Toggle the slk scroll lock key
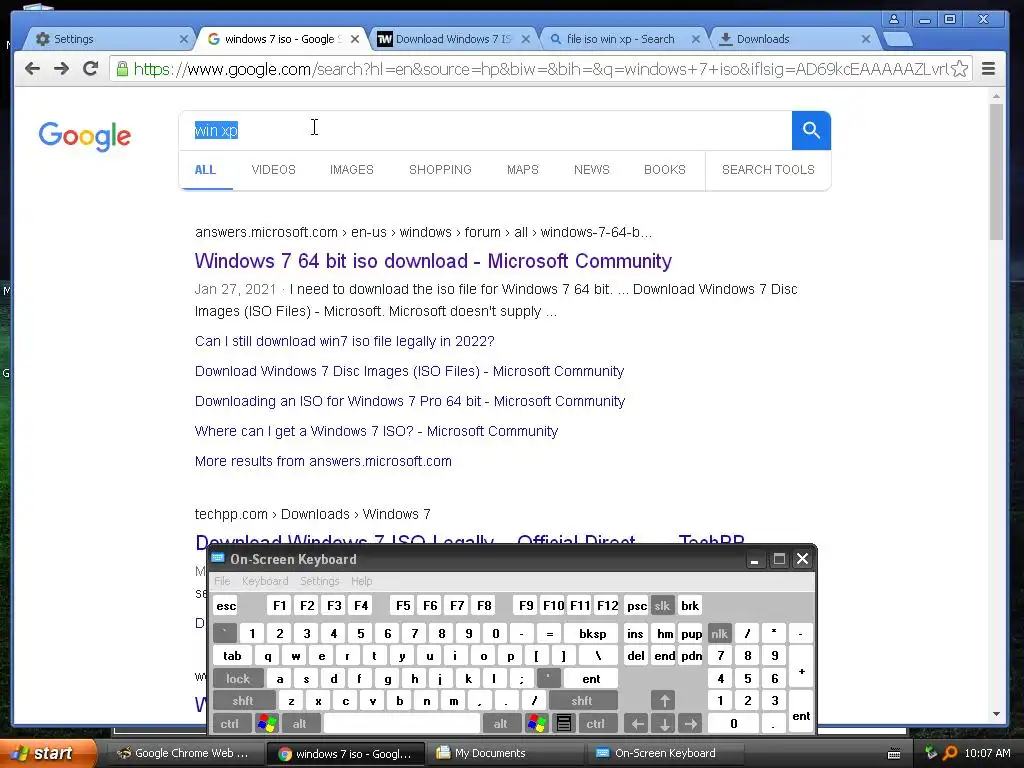 click(662, 605)
